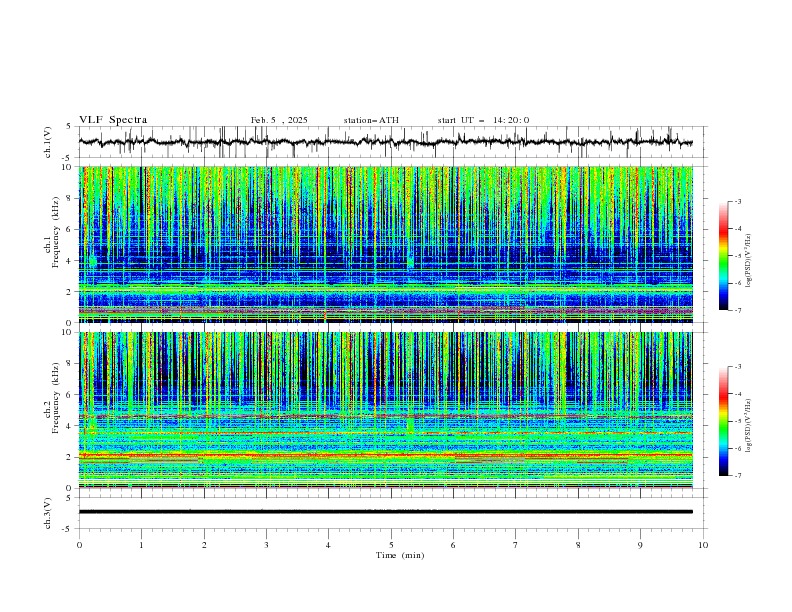Click time axis tick label '3'
The height and width of the screenshot is (612, 792).
click(266, 545)
